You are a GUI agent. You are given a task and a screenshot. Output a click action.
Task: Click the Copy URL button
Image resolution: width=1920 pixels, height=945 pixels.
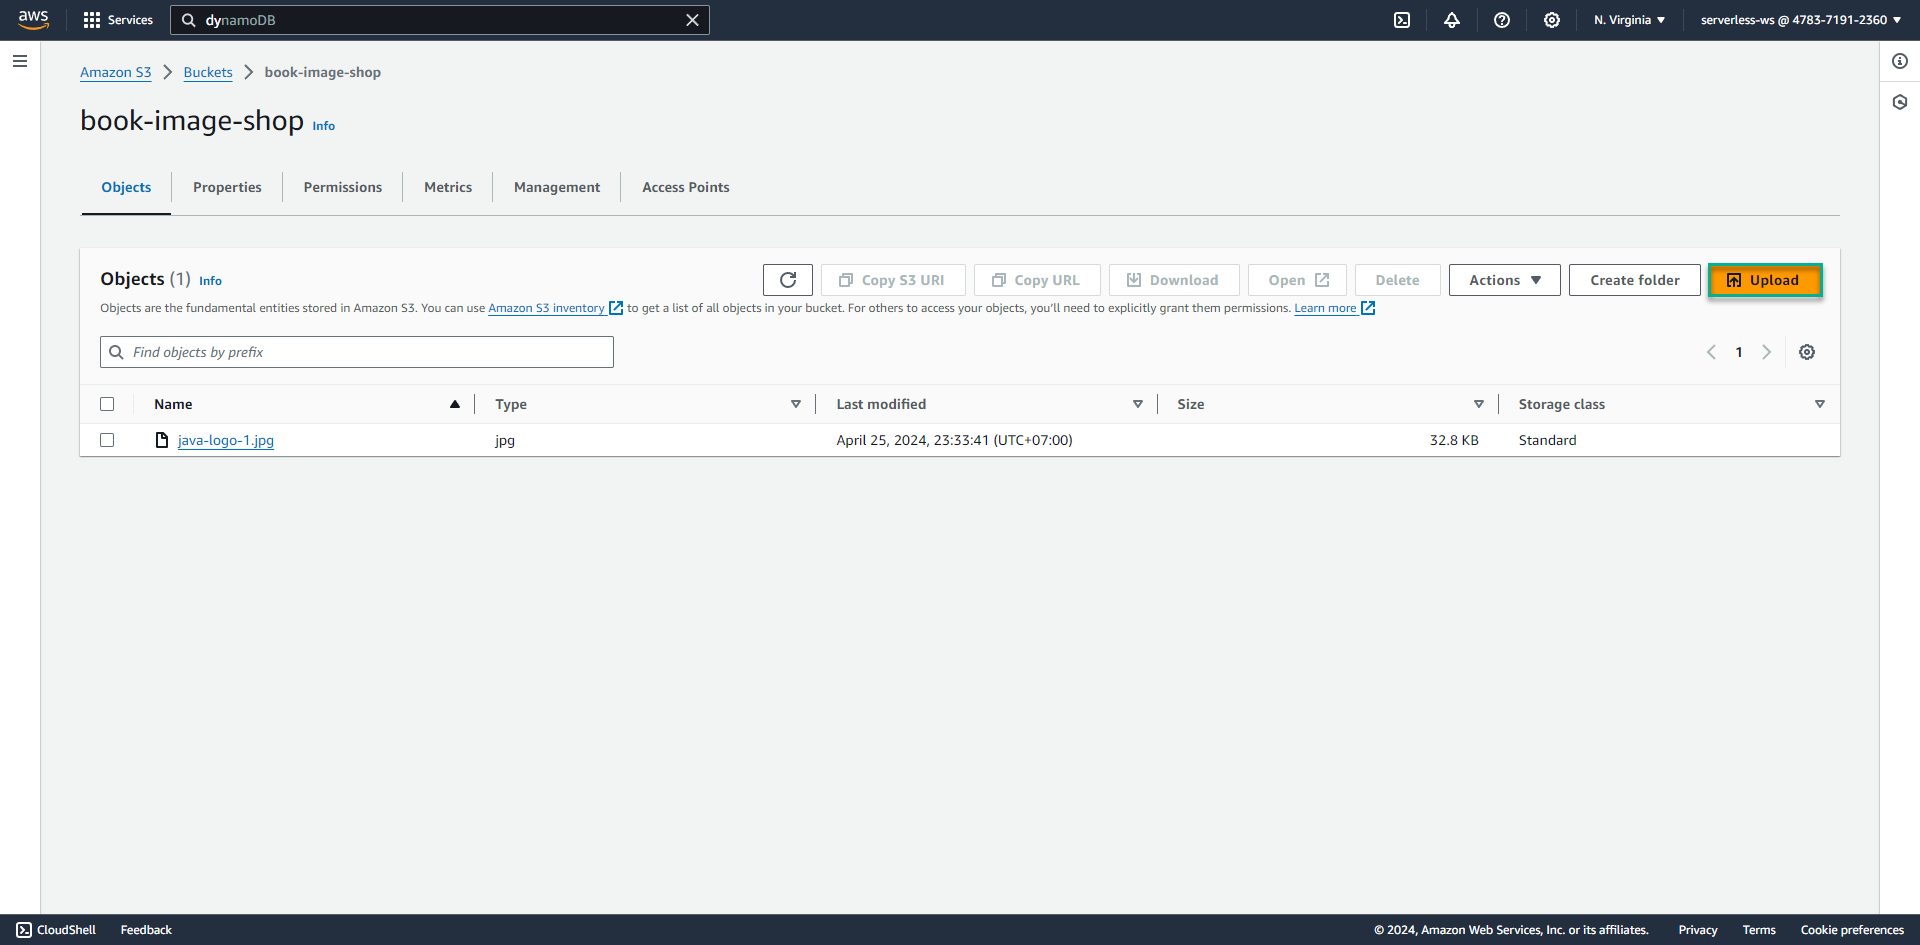tap(1037, 280)
